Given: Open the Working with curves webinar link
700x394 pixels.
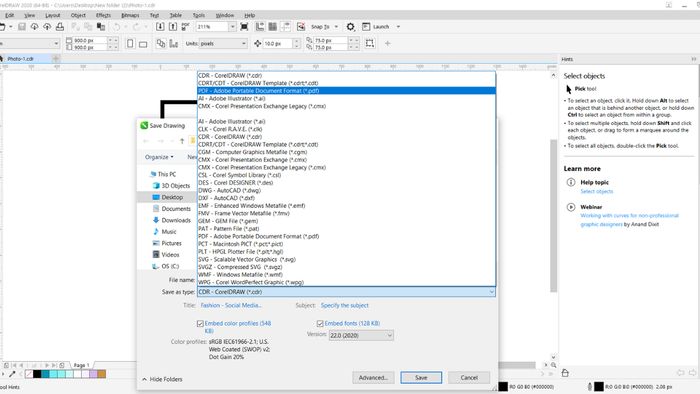Looking at the screenshot, I should [x=629, y=220].
